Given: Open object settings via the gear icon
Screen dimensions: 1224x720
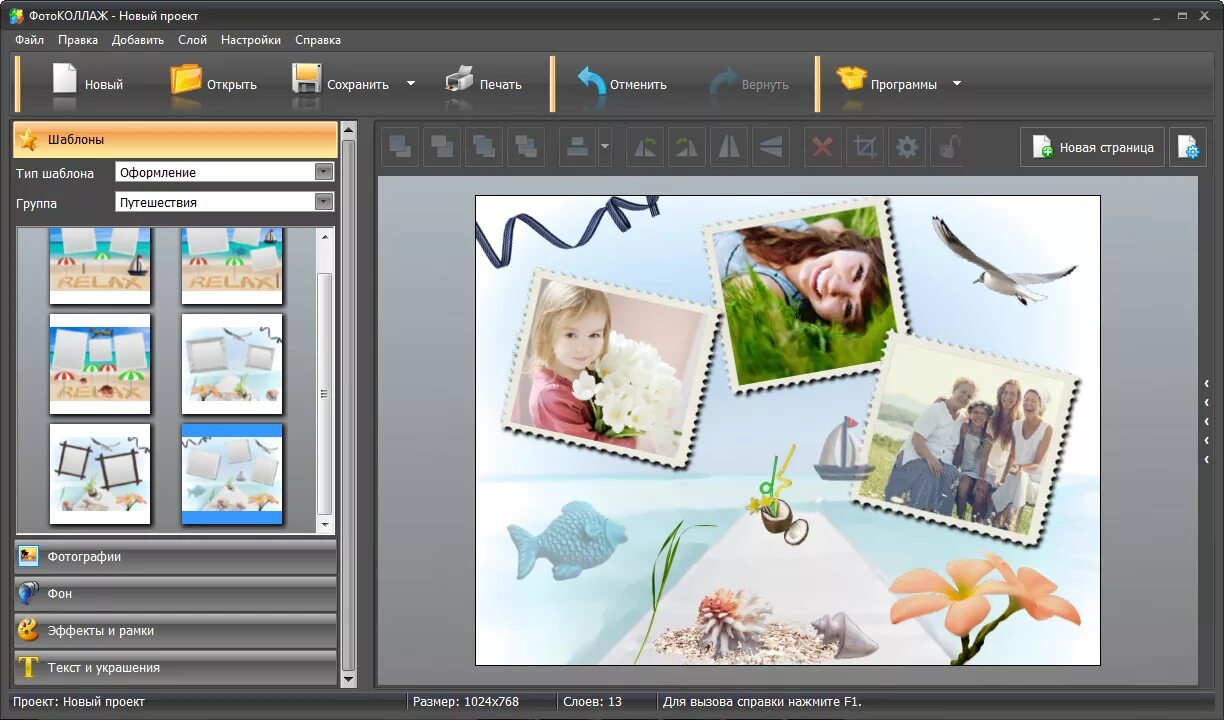Looking at the screenshot, I should [x=907, y=147].
